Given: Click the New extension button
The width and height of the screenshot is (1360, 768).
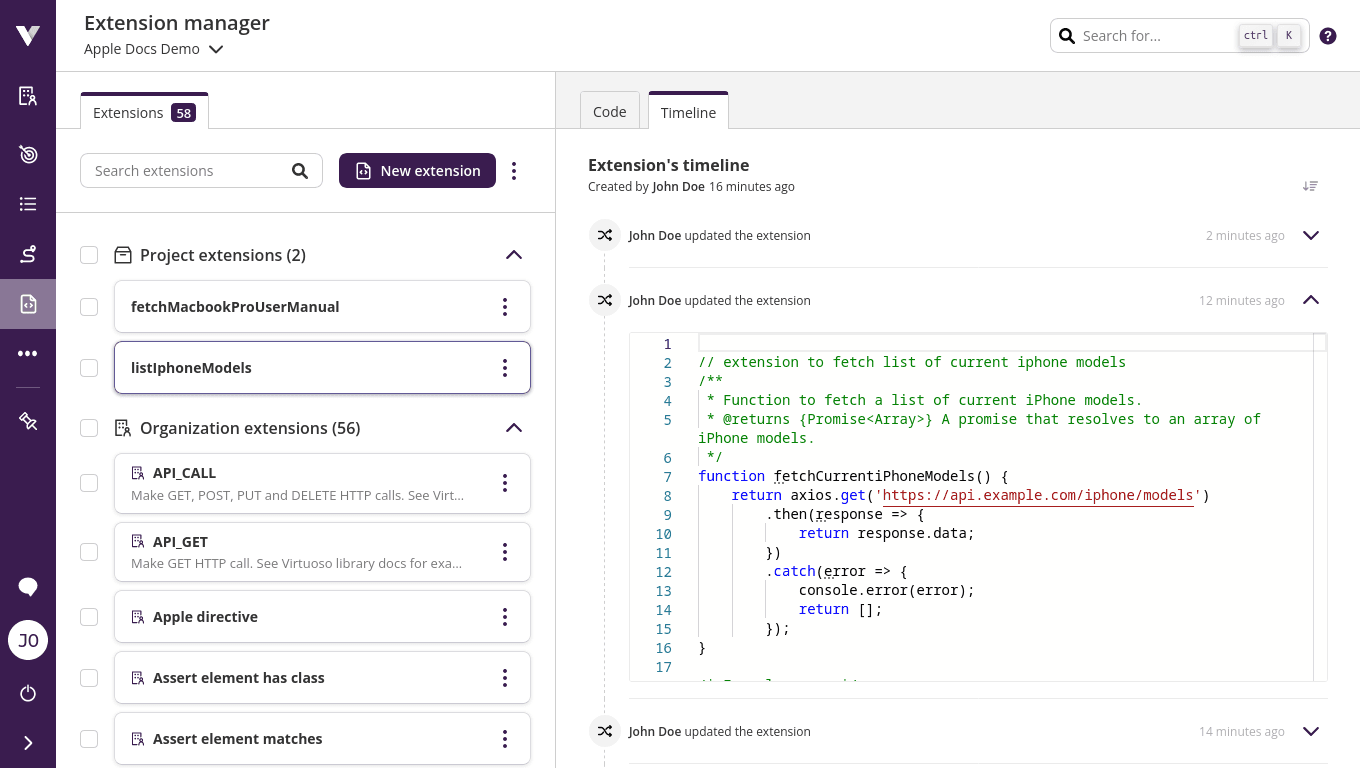Looking at the screenshot, I should pyautogui.click(x=417, y=171).
